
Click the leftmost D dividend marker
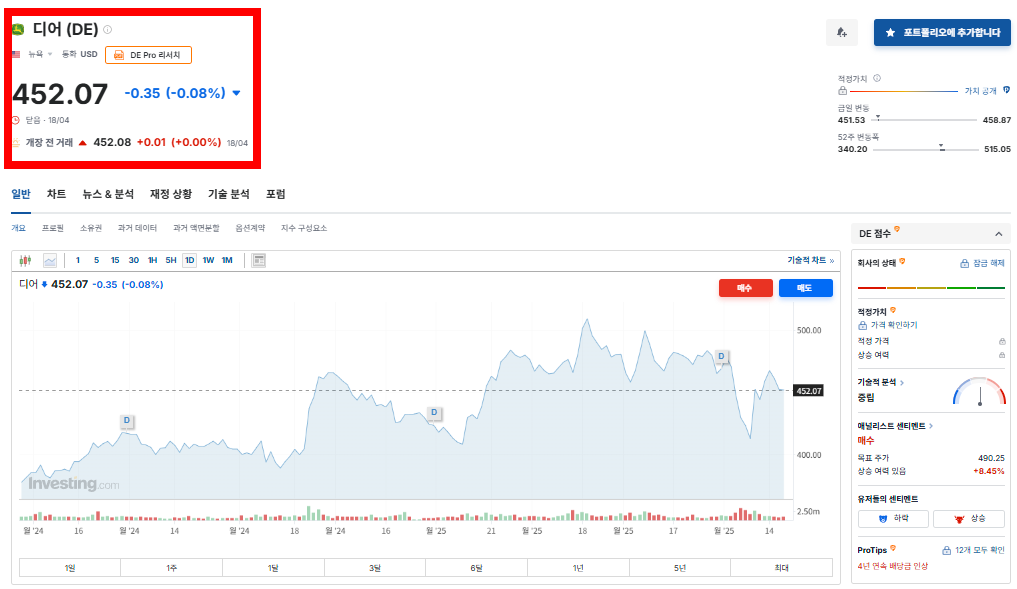click(126, 420)
